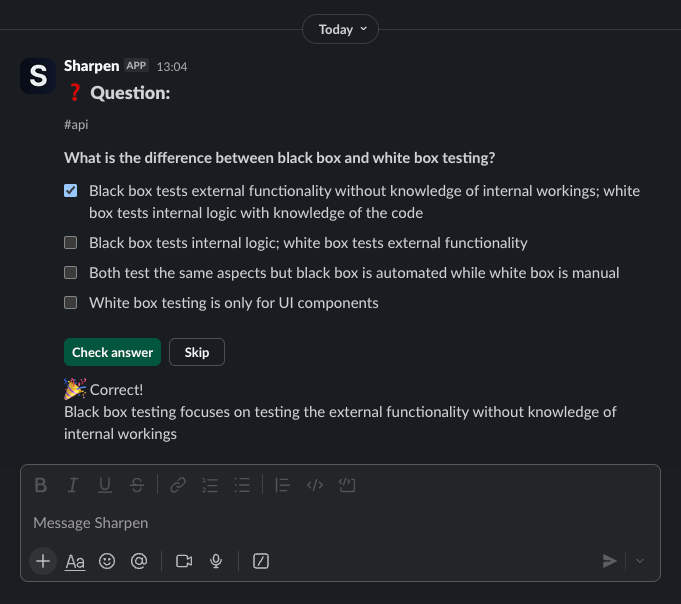The width and height of the screenshot is (681, 604).
Task: Click the APP badge next to Sharpen
Action: click(x=136, y=66)
